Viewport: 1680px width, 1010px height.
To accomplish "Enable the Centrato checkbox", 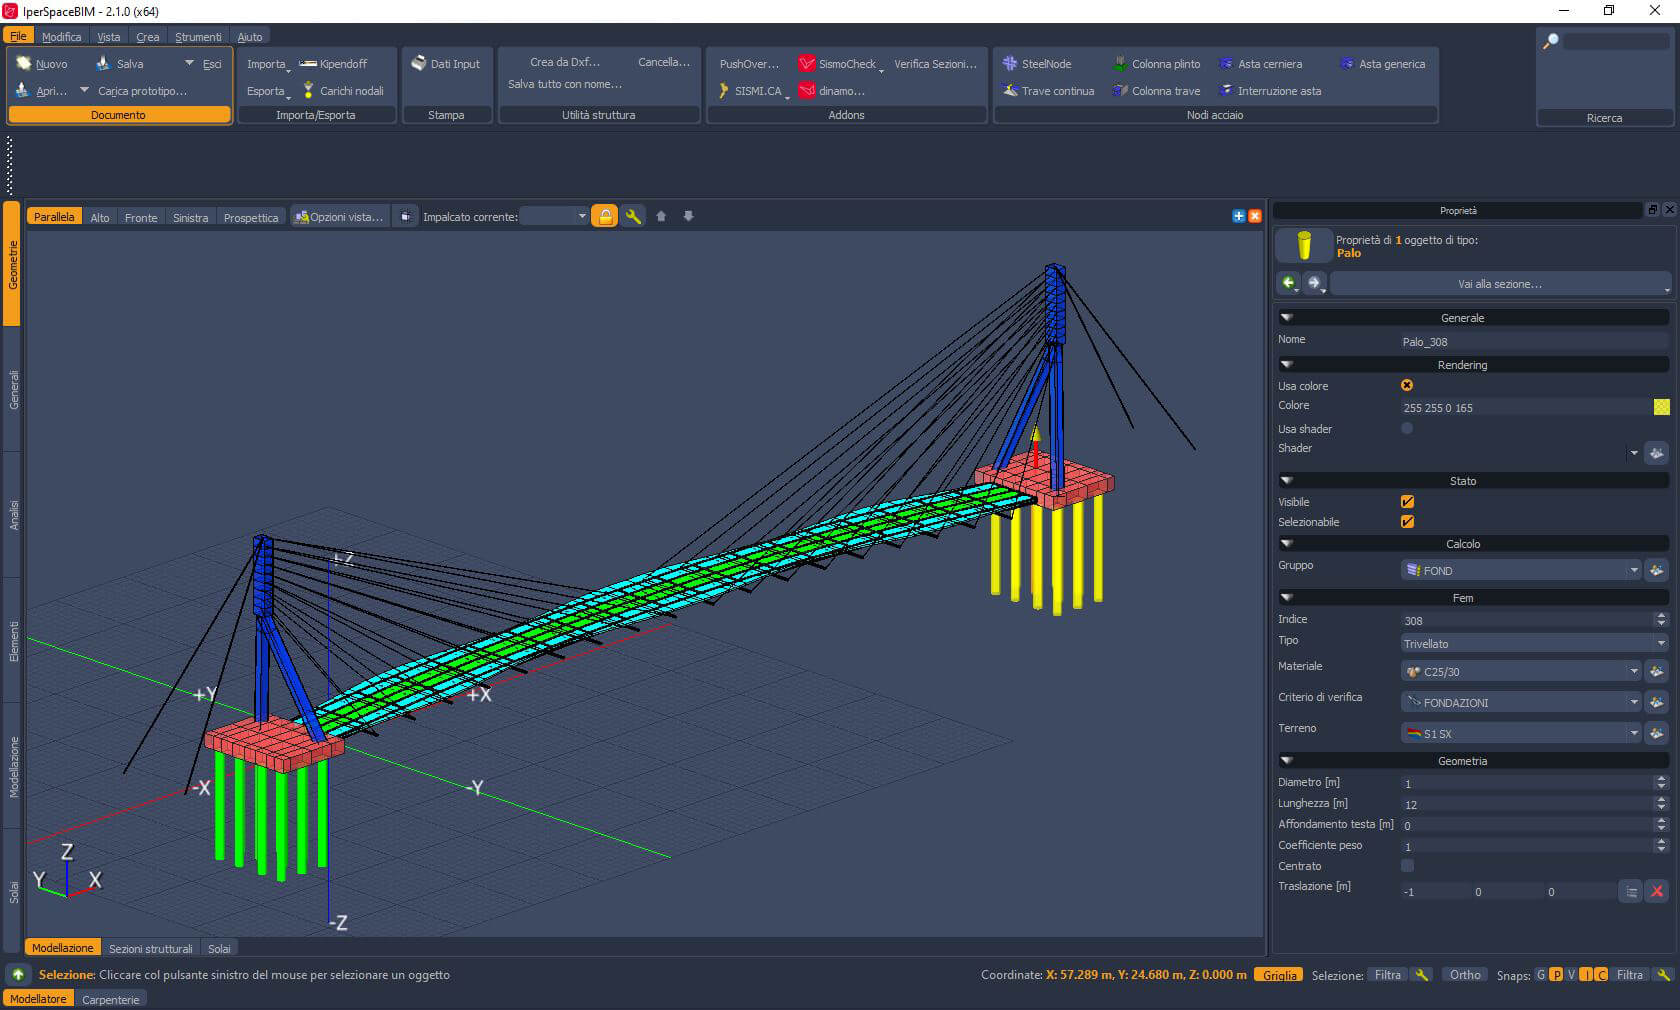I will click(1407, 866).
